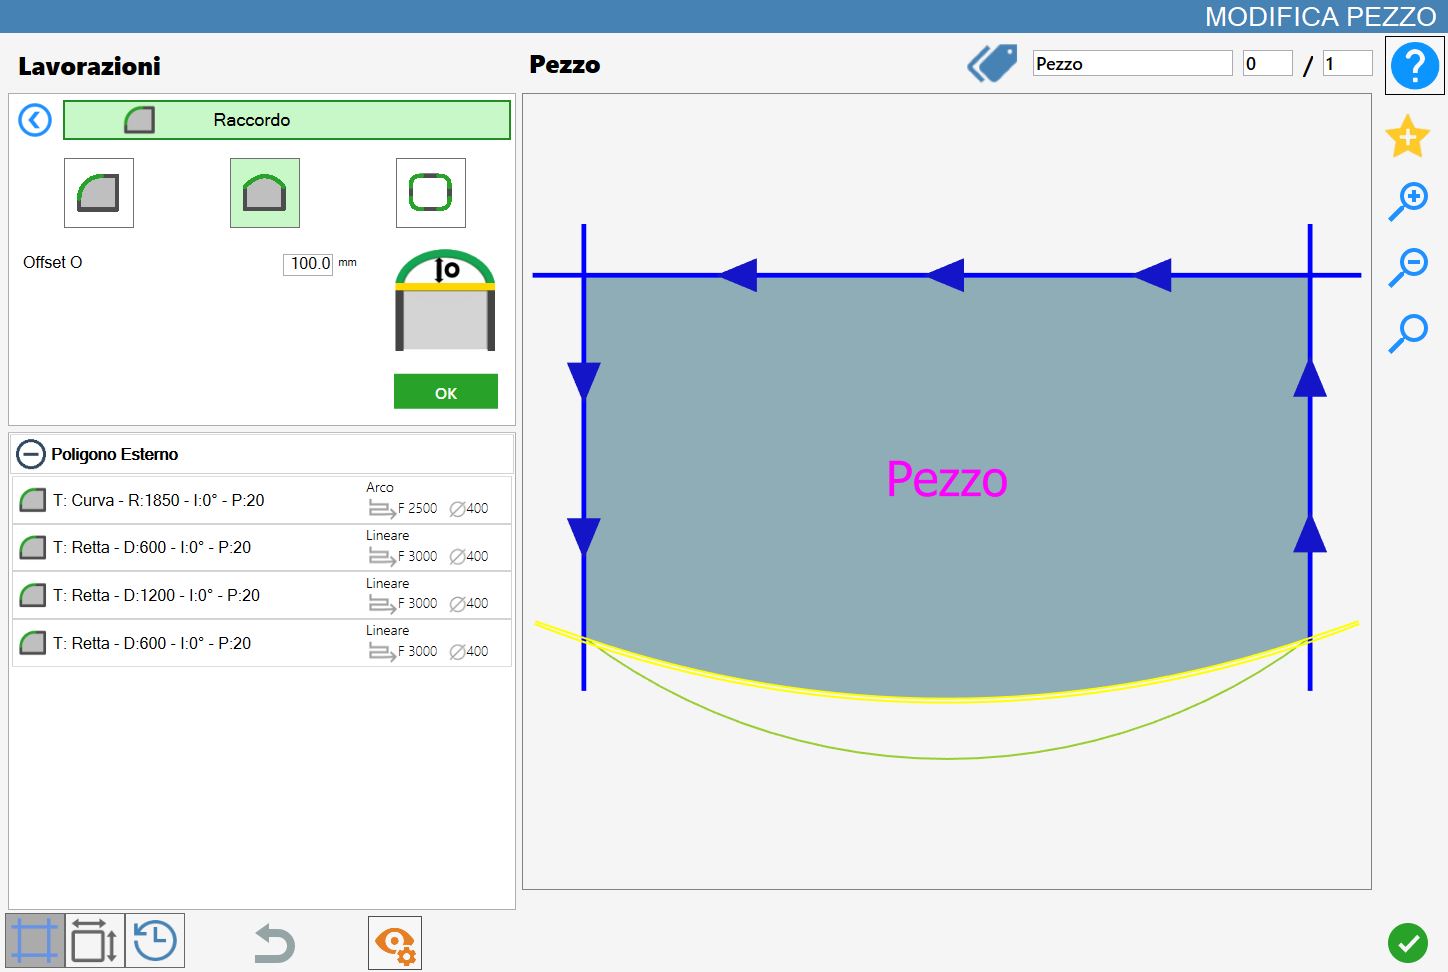Zoom out with the minus magnifier
The image size is (1448, 972).
pyautogui.click(x=1408, y=267)
